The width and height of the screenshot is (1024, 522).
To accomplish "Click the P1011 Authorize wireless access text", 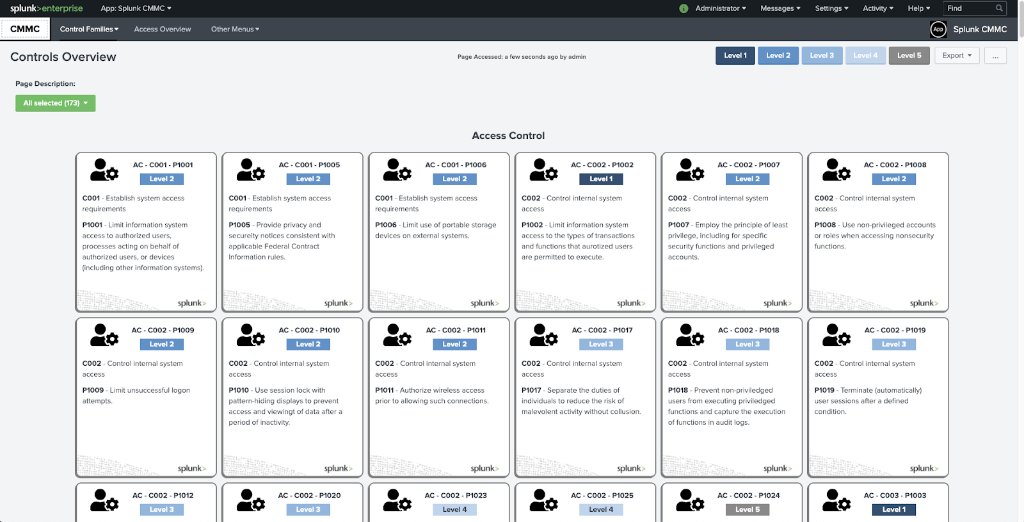I will click(432, 395).
